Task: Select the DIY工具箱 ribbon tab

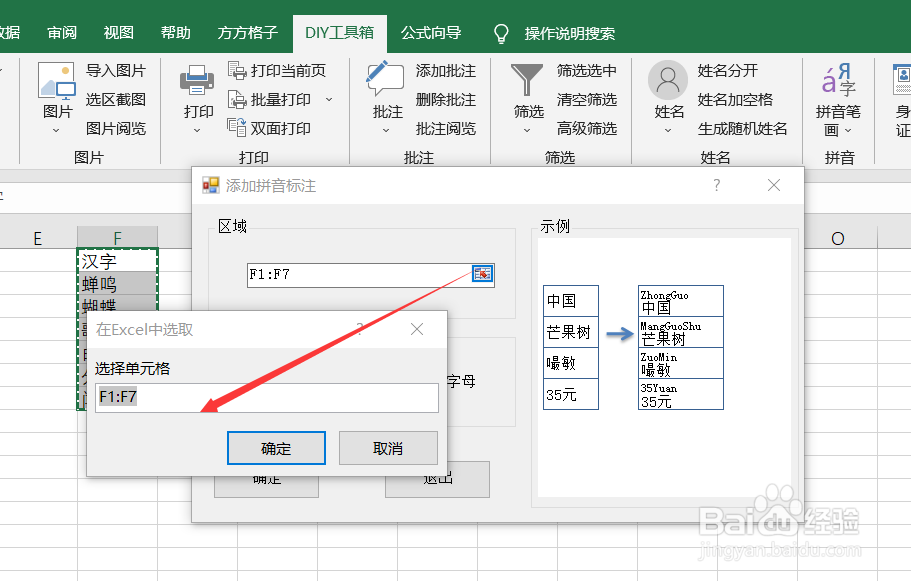Action: 339,32
